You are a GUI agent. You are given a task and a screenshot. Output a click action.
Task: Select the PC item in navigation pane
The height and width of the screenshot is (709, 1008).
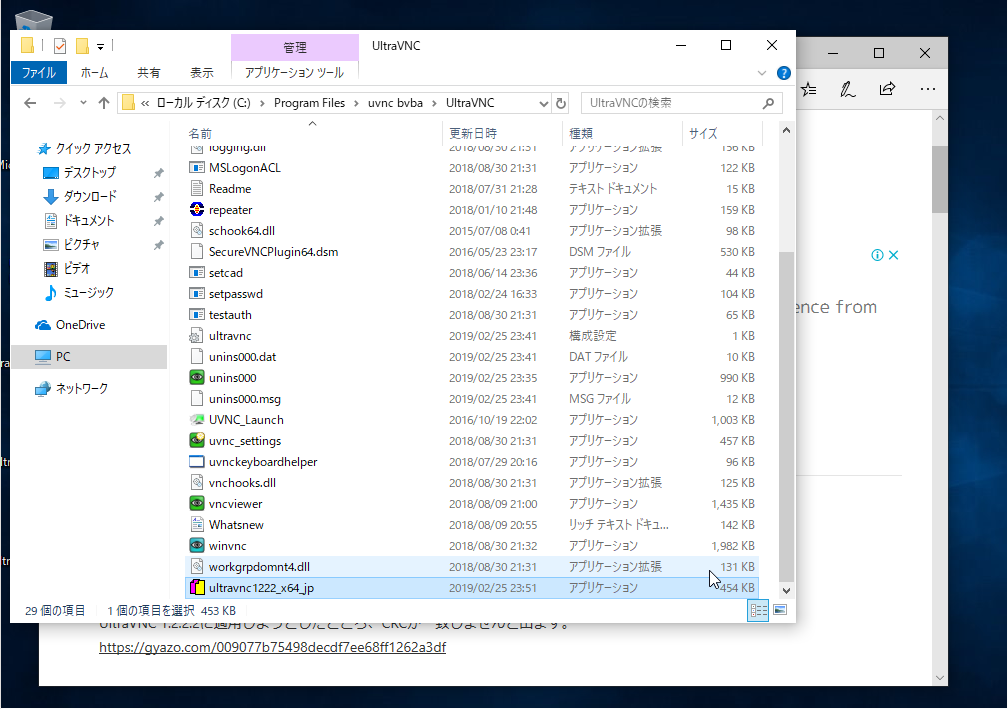[x=63, y=357]
